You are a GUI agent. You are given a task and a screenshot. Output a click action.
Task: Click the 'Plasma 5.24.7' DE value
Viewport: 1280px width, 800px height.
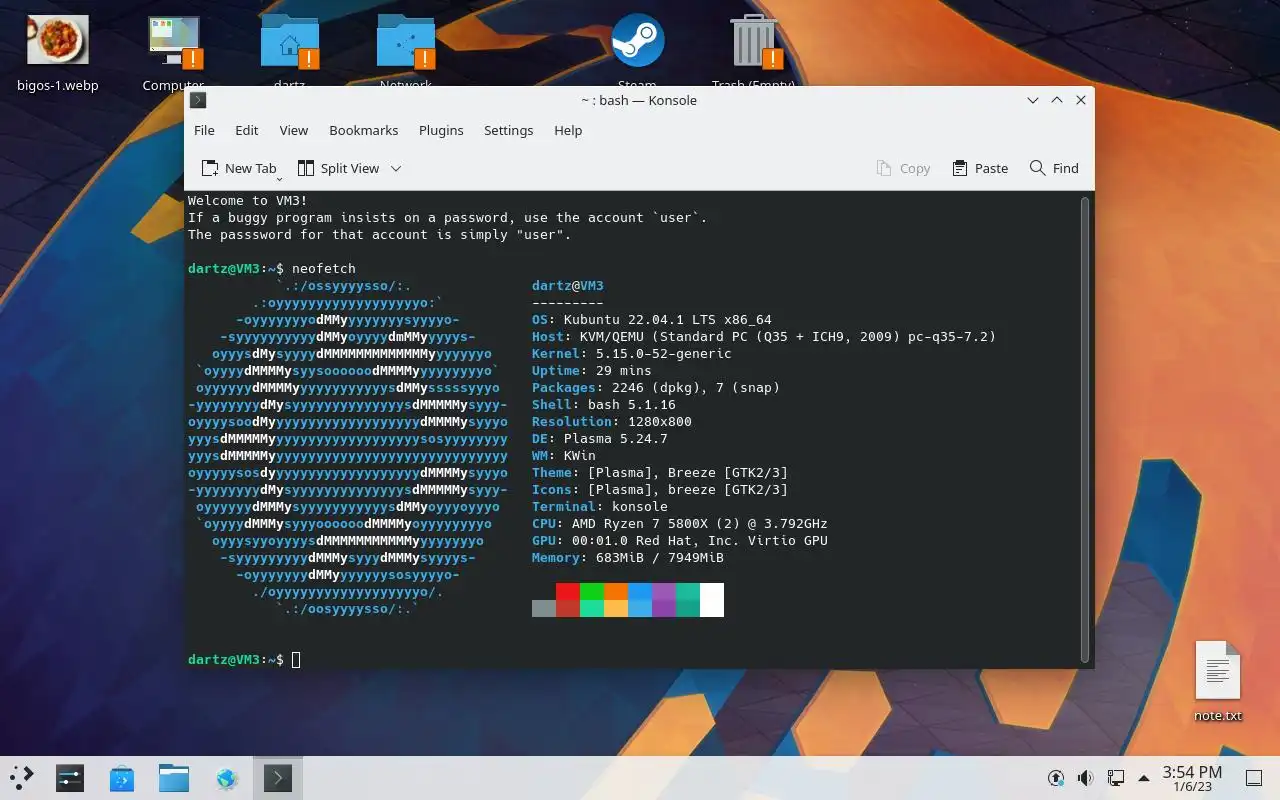pyautogui.click(x=616, y=439)
